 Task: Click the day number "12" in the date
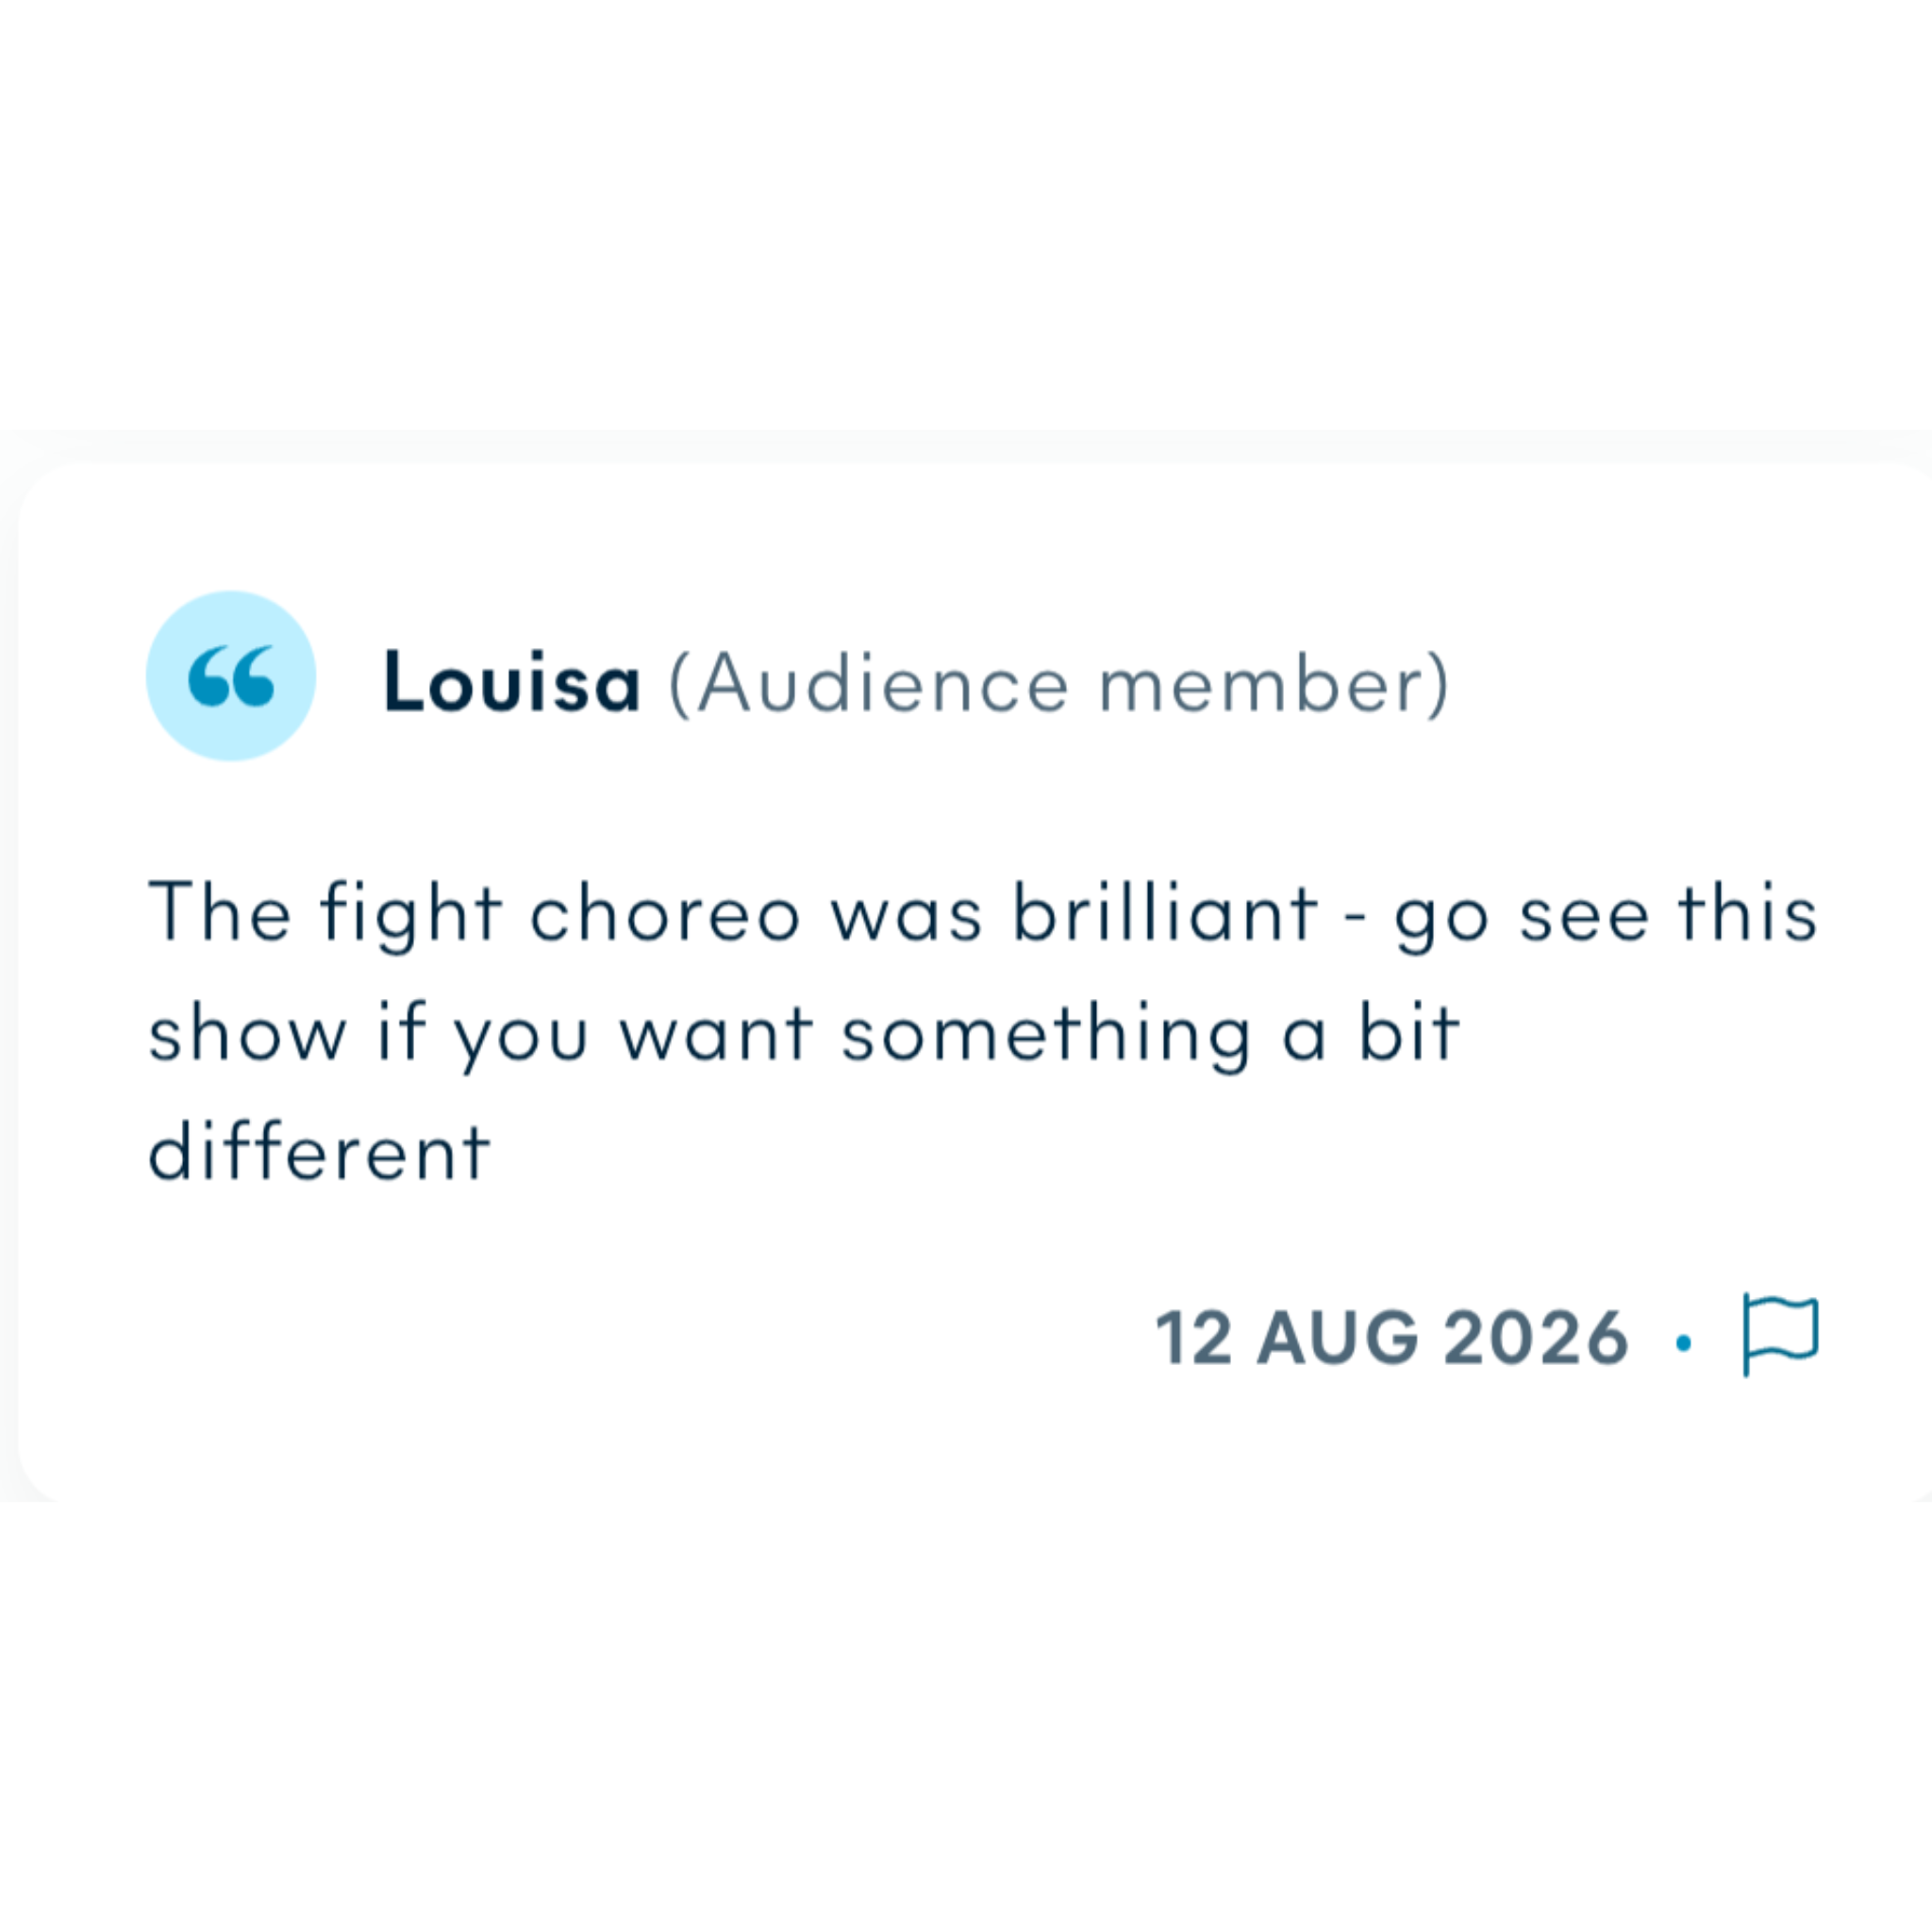click(x=1193, y=1338)
